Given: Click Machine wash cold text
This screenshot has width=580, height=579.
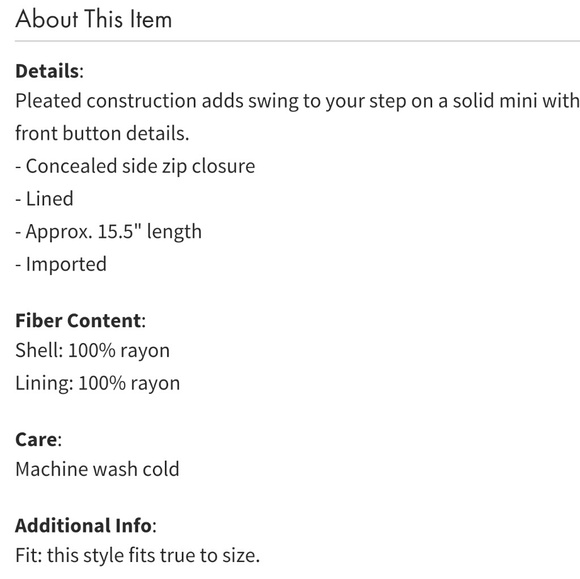Looking at the screenshot, I should click(x=97, y=469).
